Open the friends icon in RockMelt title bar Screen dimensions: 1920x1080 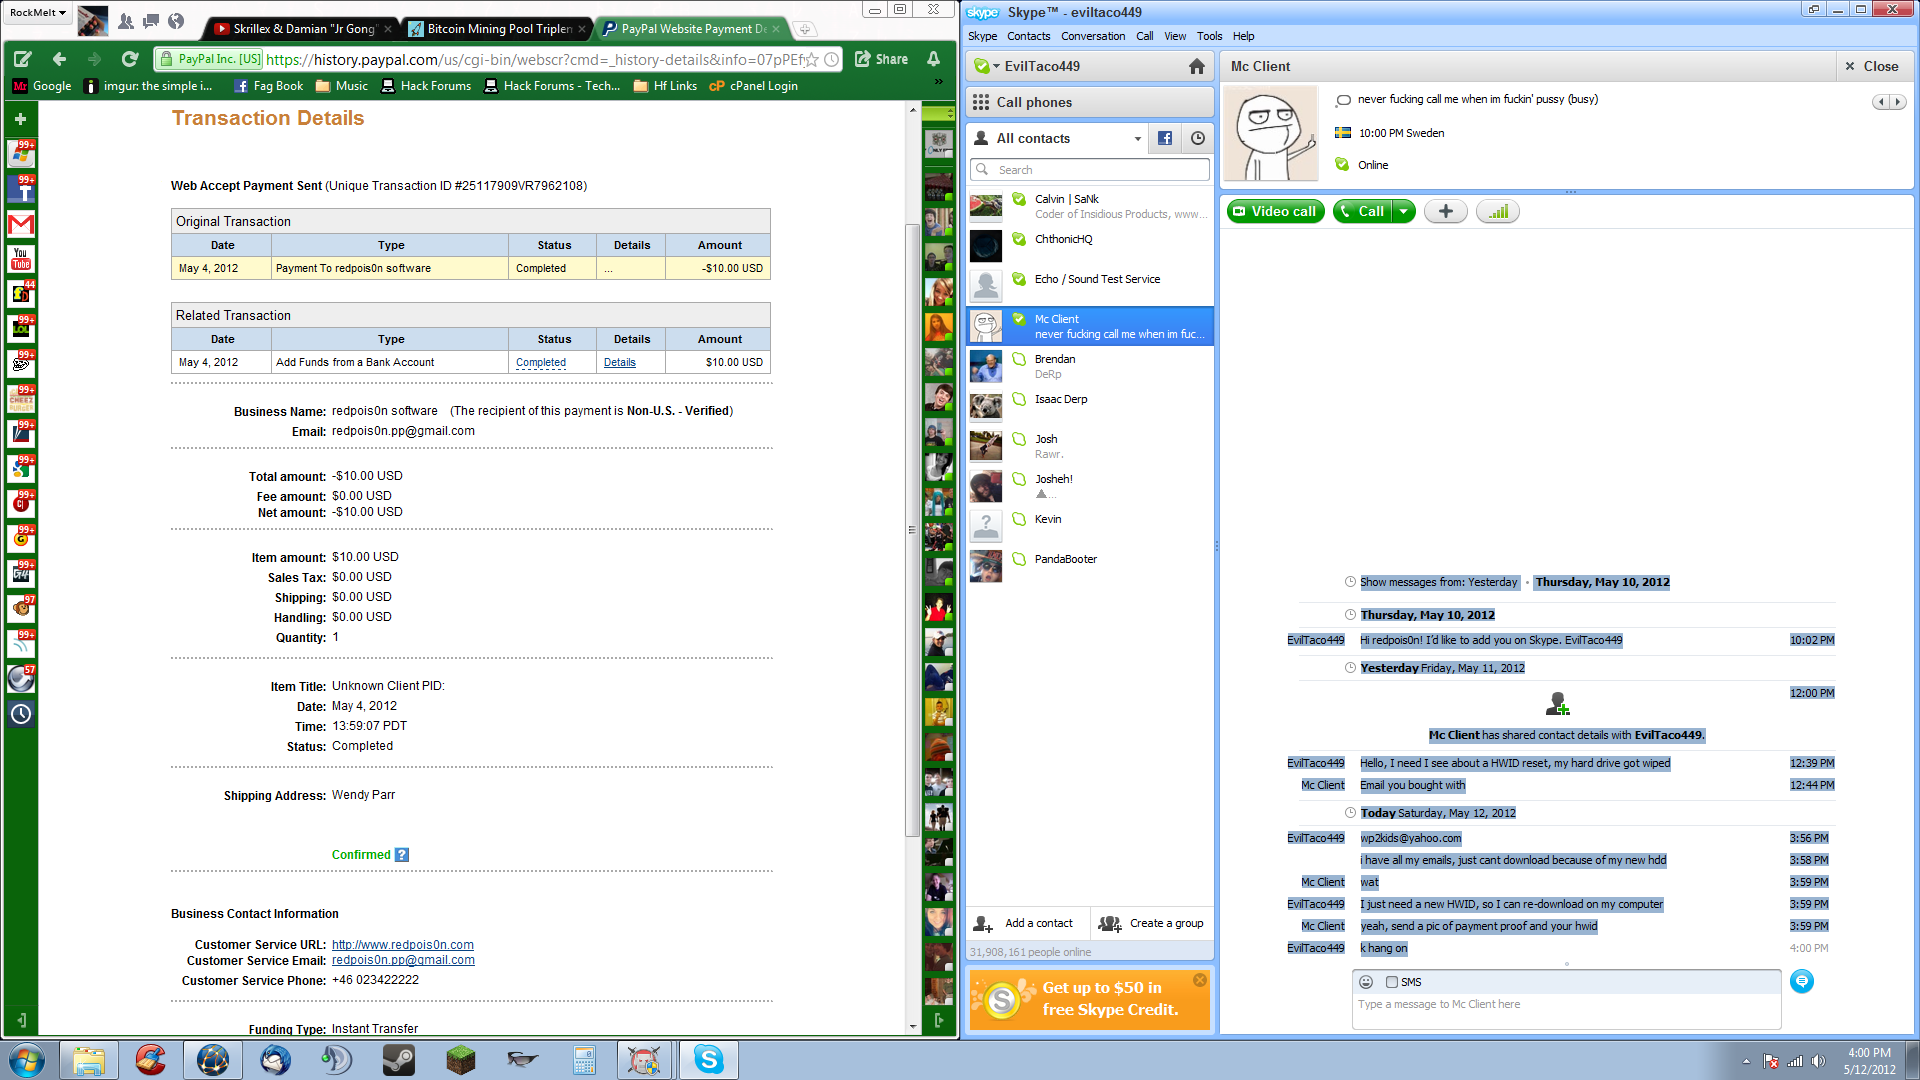point(126,21)
